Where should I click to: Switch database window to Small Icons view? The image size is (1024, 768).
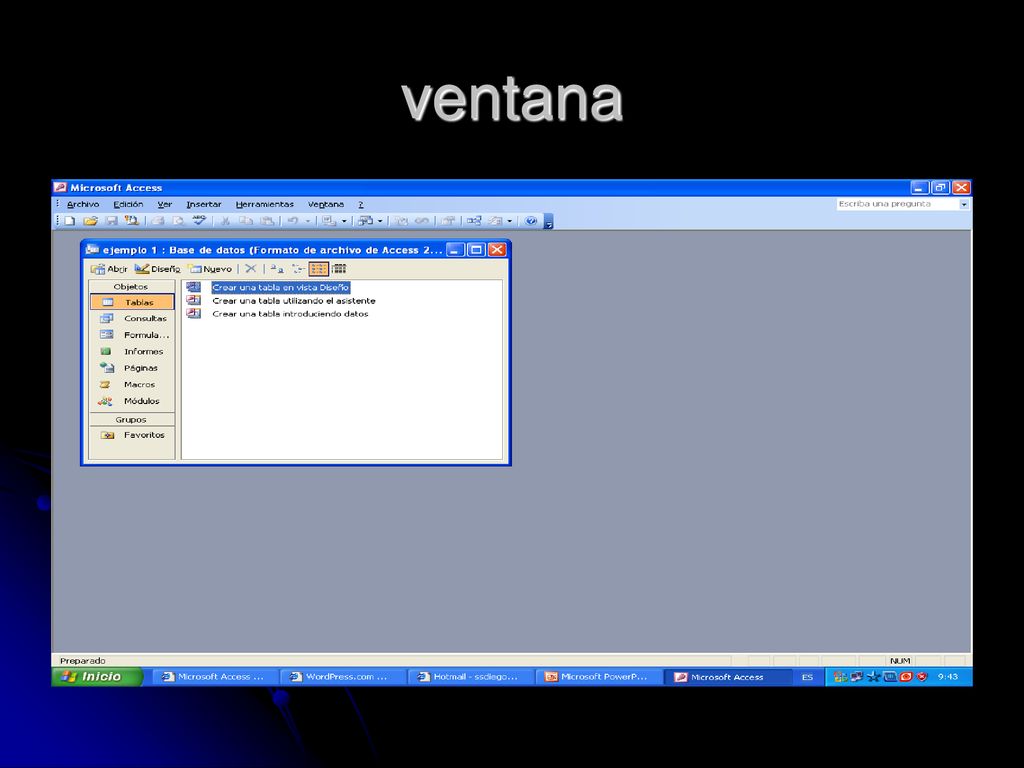[x=298, y=268]
